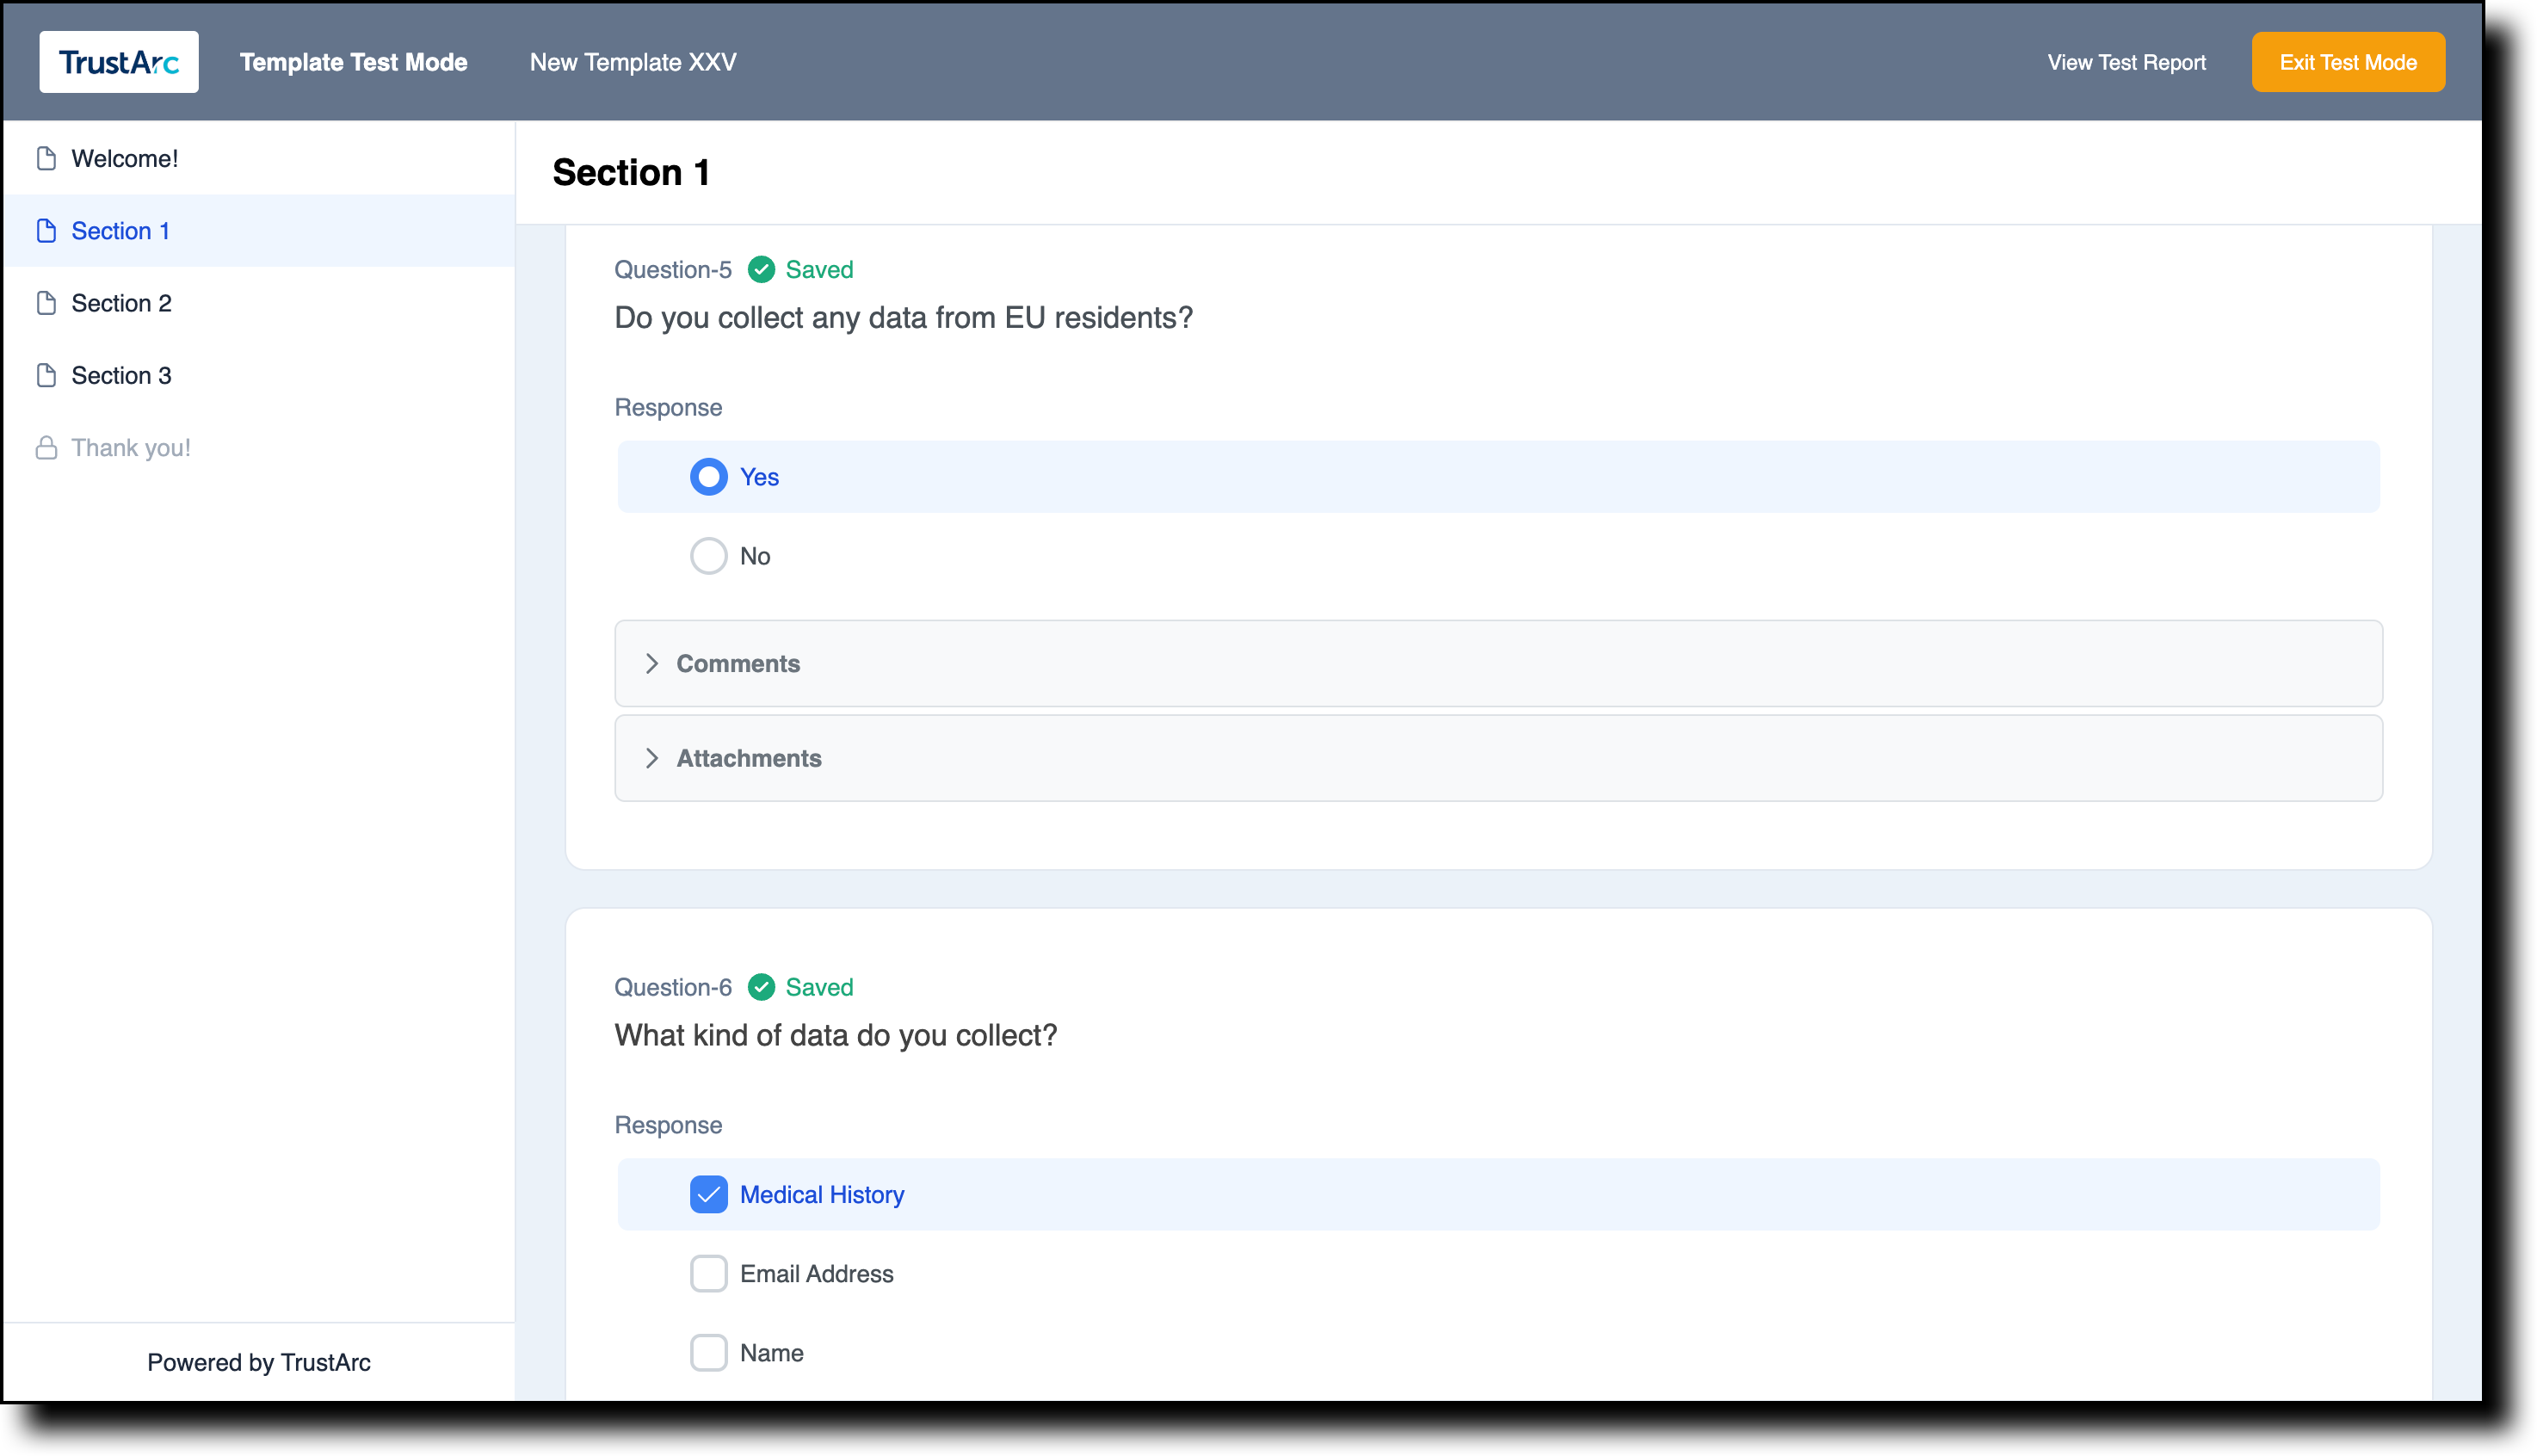Check the Email Address checkbox
This screenshot has height=1456, width=2537.
pyautogui.click(x=708, y=1273)
